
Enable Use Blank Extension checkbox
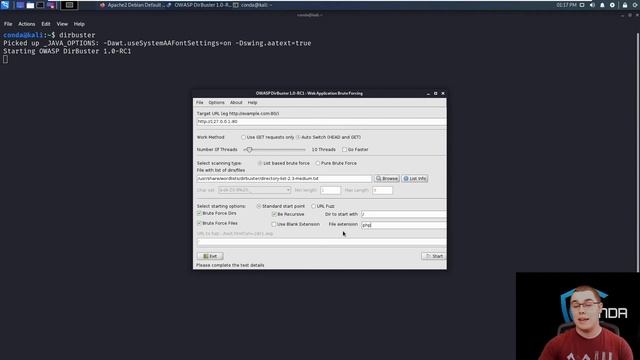(x=274, y=224)
